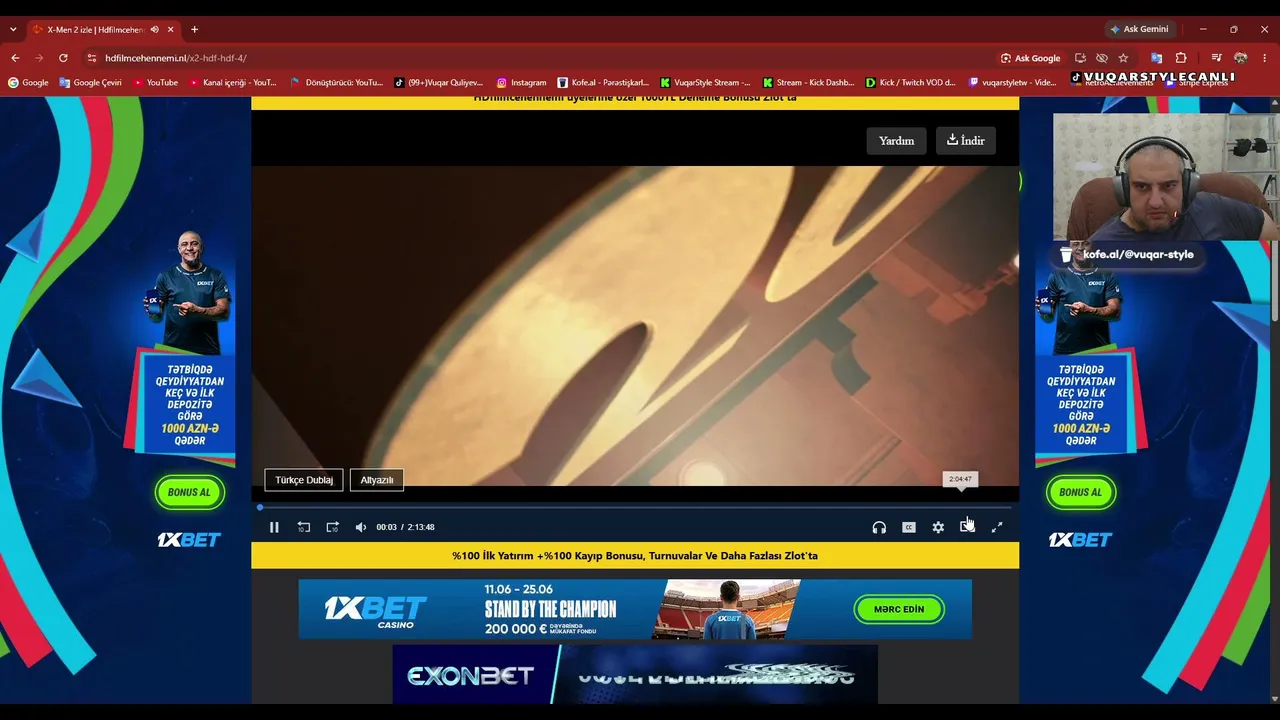Open the Kanal içeriği YouTube bookmark
This screenshot has height=720, width=1280.
(x=233, y=83)
